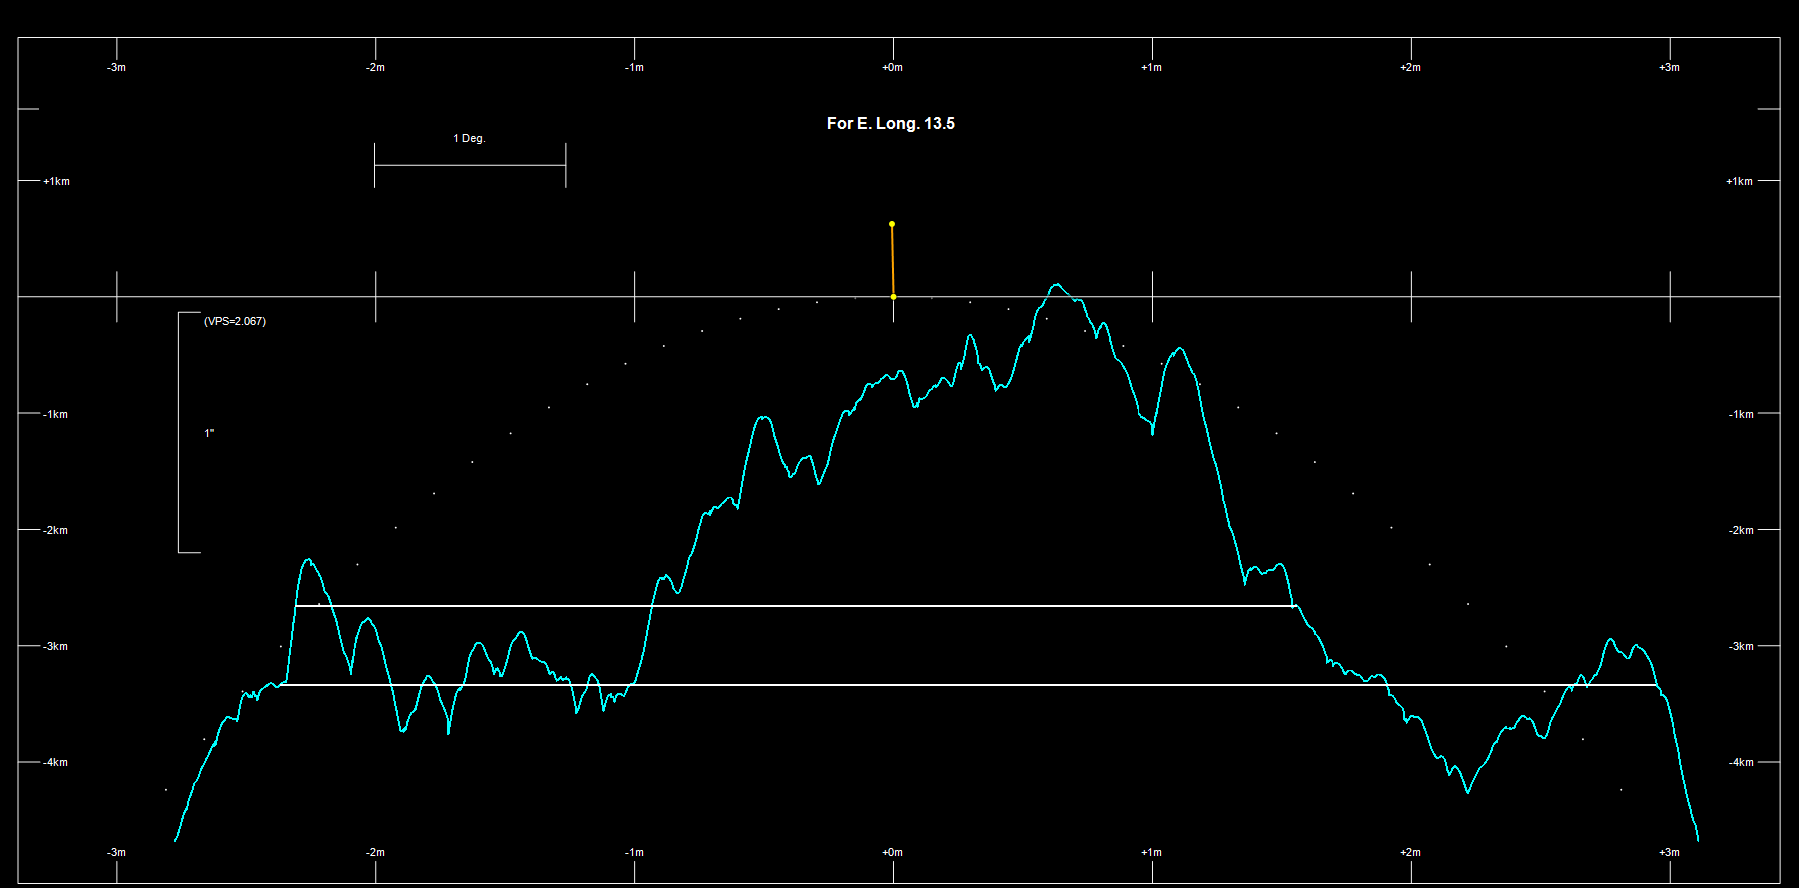Click the '-2km' label on left axis
The height and width of the screenshot is (888, 1799).
tap(56, 530)
